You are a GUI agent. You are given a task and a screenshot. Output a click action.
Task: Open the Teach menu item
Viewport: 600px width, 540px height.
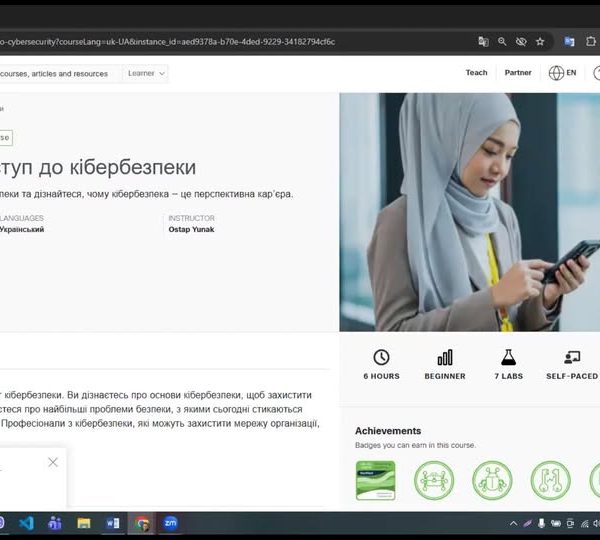476,73
